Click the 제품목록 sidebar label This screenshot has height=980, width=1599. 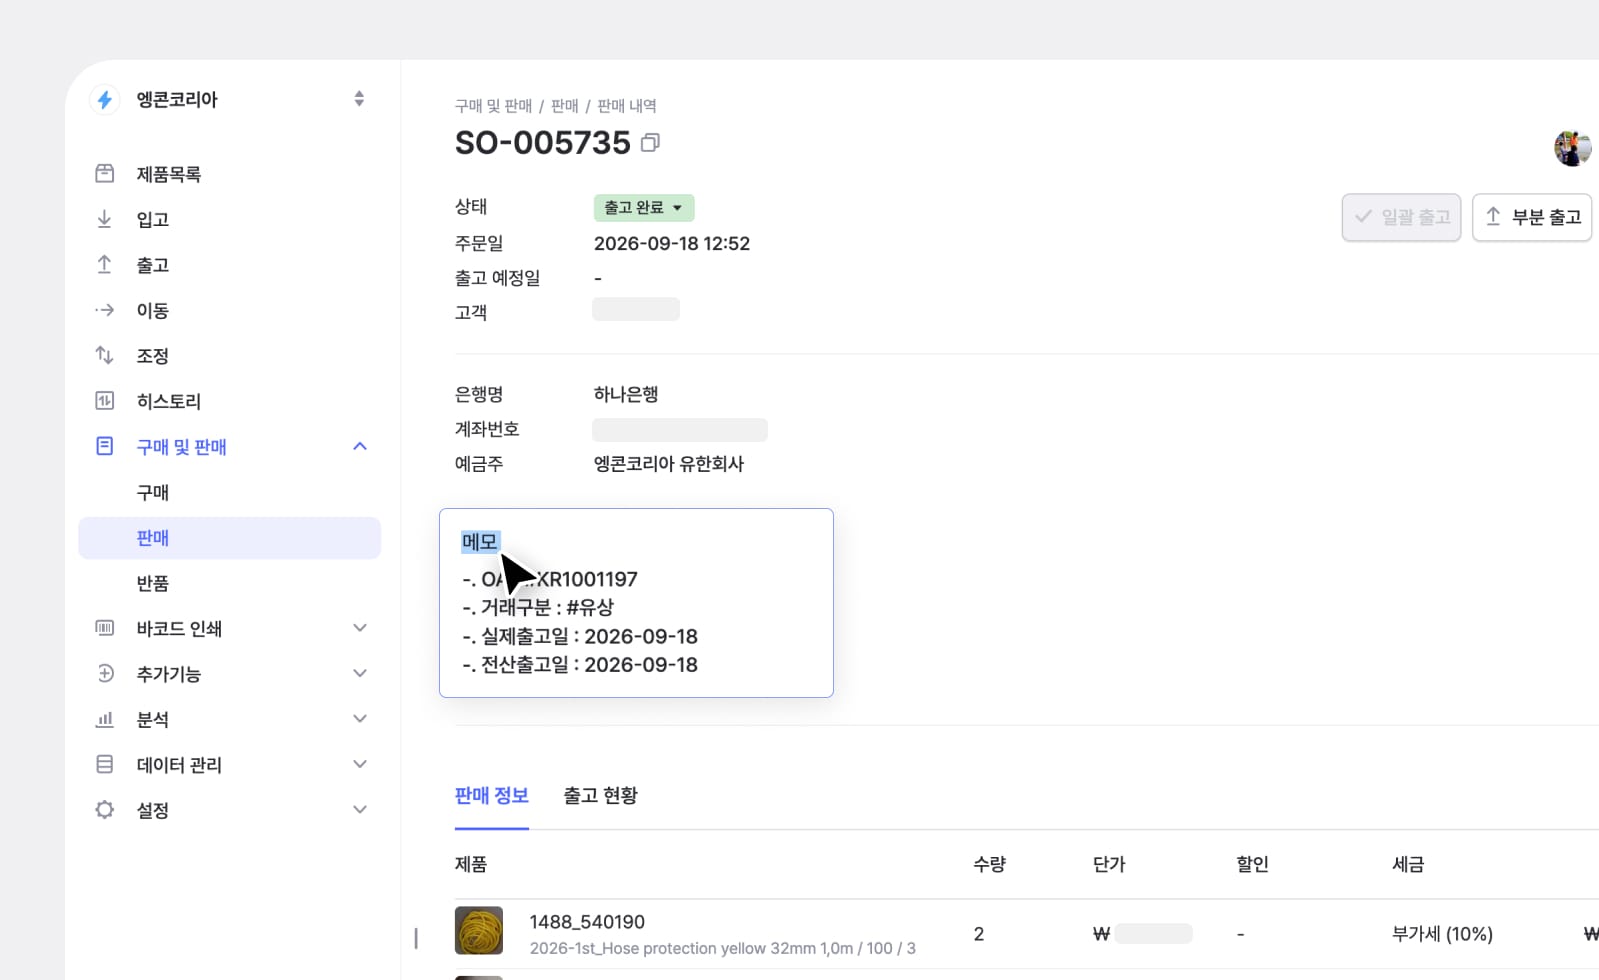coord(169,174)
